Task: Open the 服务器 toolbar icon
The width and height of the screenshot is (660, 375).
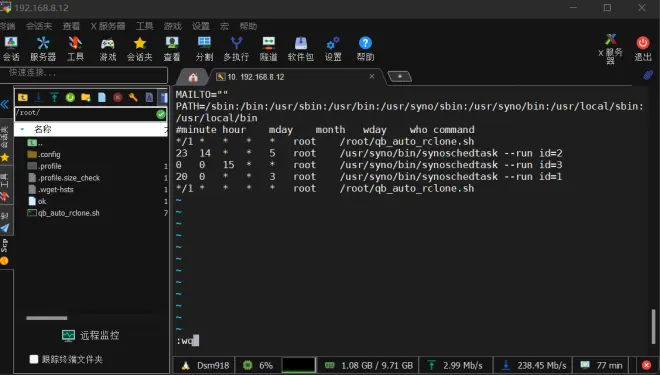Action: click(x=43, y=49)
